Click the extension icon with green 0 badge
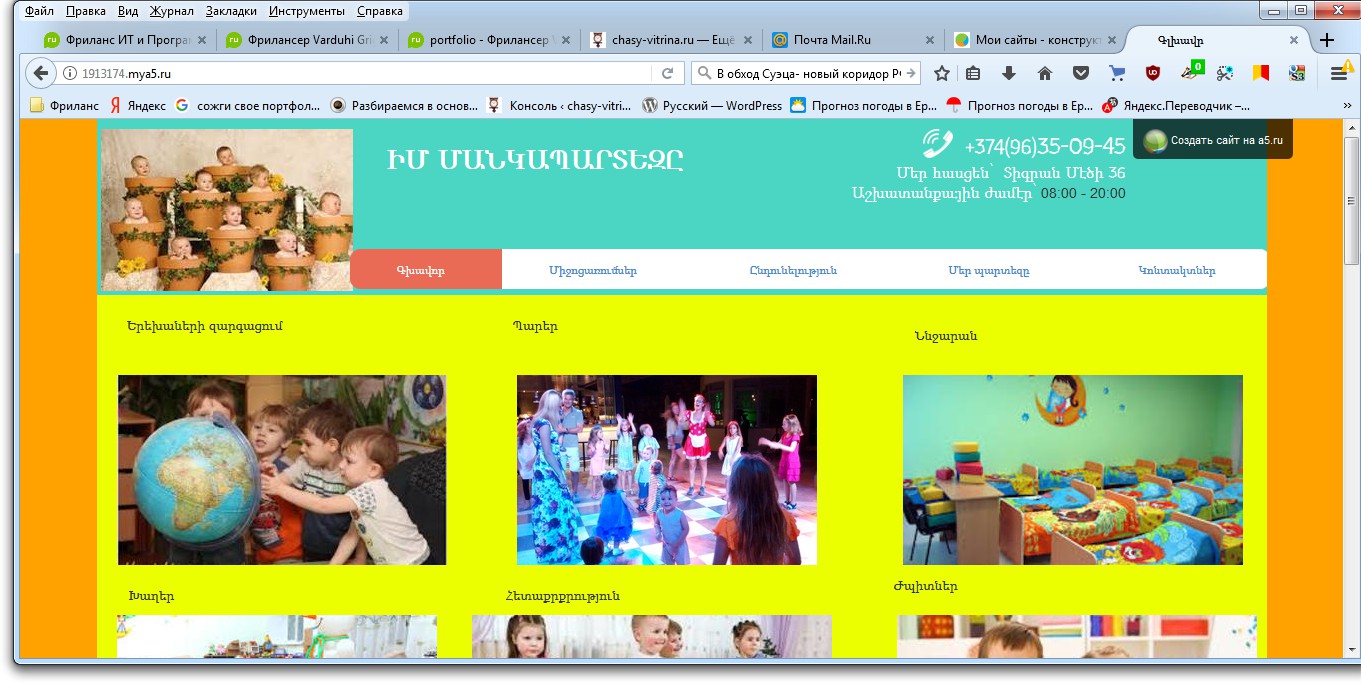The height and width of the screenshot is (684, 1361). (x=1190, y=71)
